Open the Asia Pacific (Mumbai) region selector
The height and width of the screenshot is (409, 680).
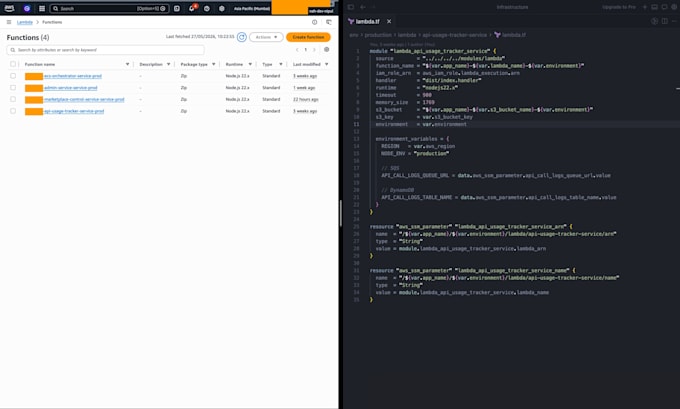tap(252, 8)
